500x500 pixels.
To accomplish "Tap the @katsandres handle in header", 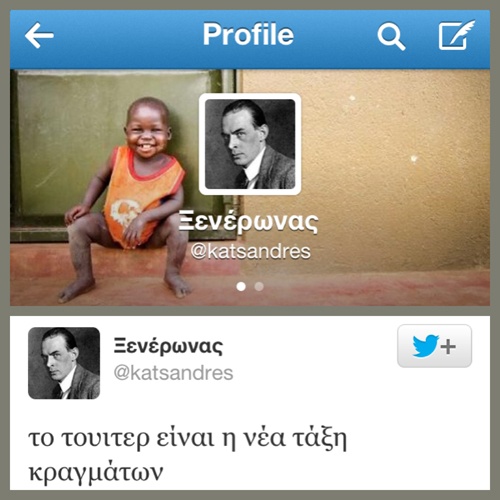I will [x=251, y=251].
